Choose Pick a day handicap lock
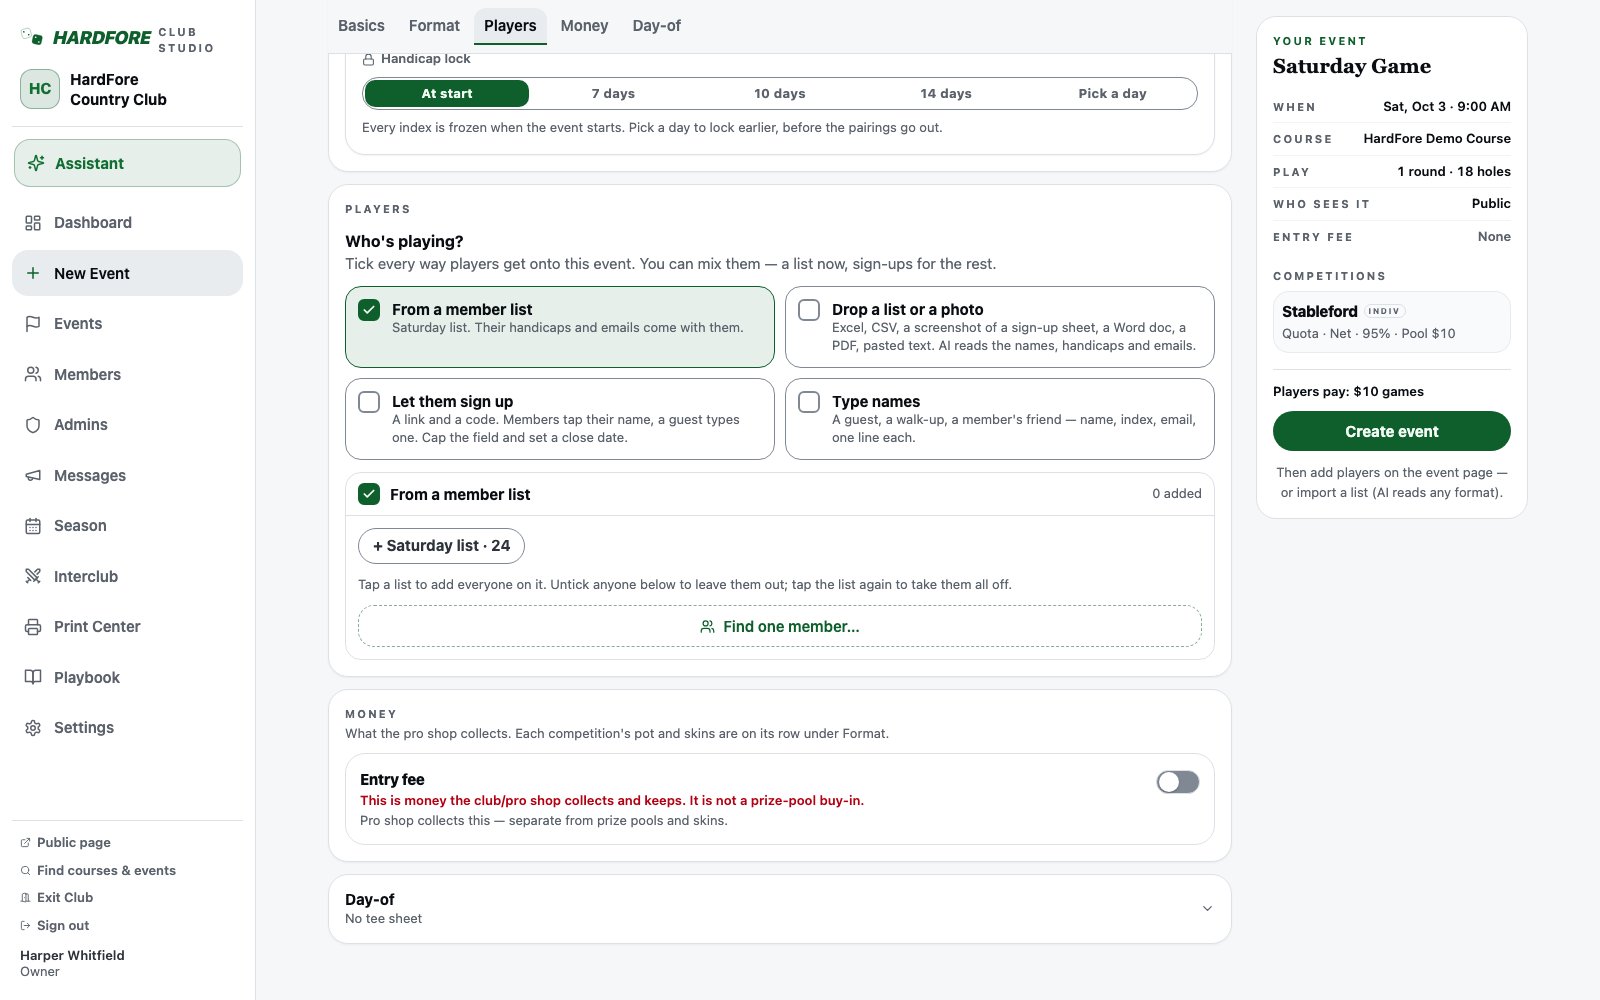 [1112, 93]
